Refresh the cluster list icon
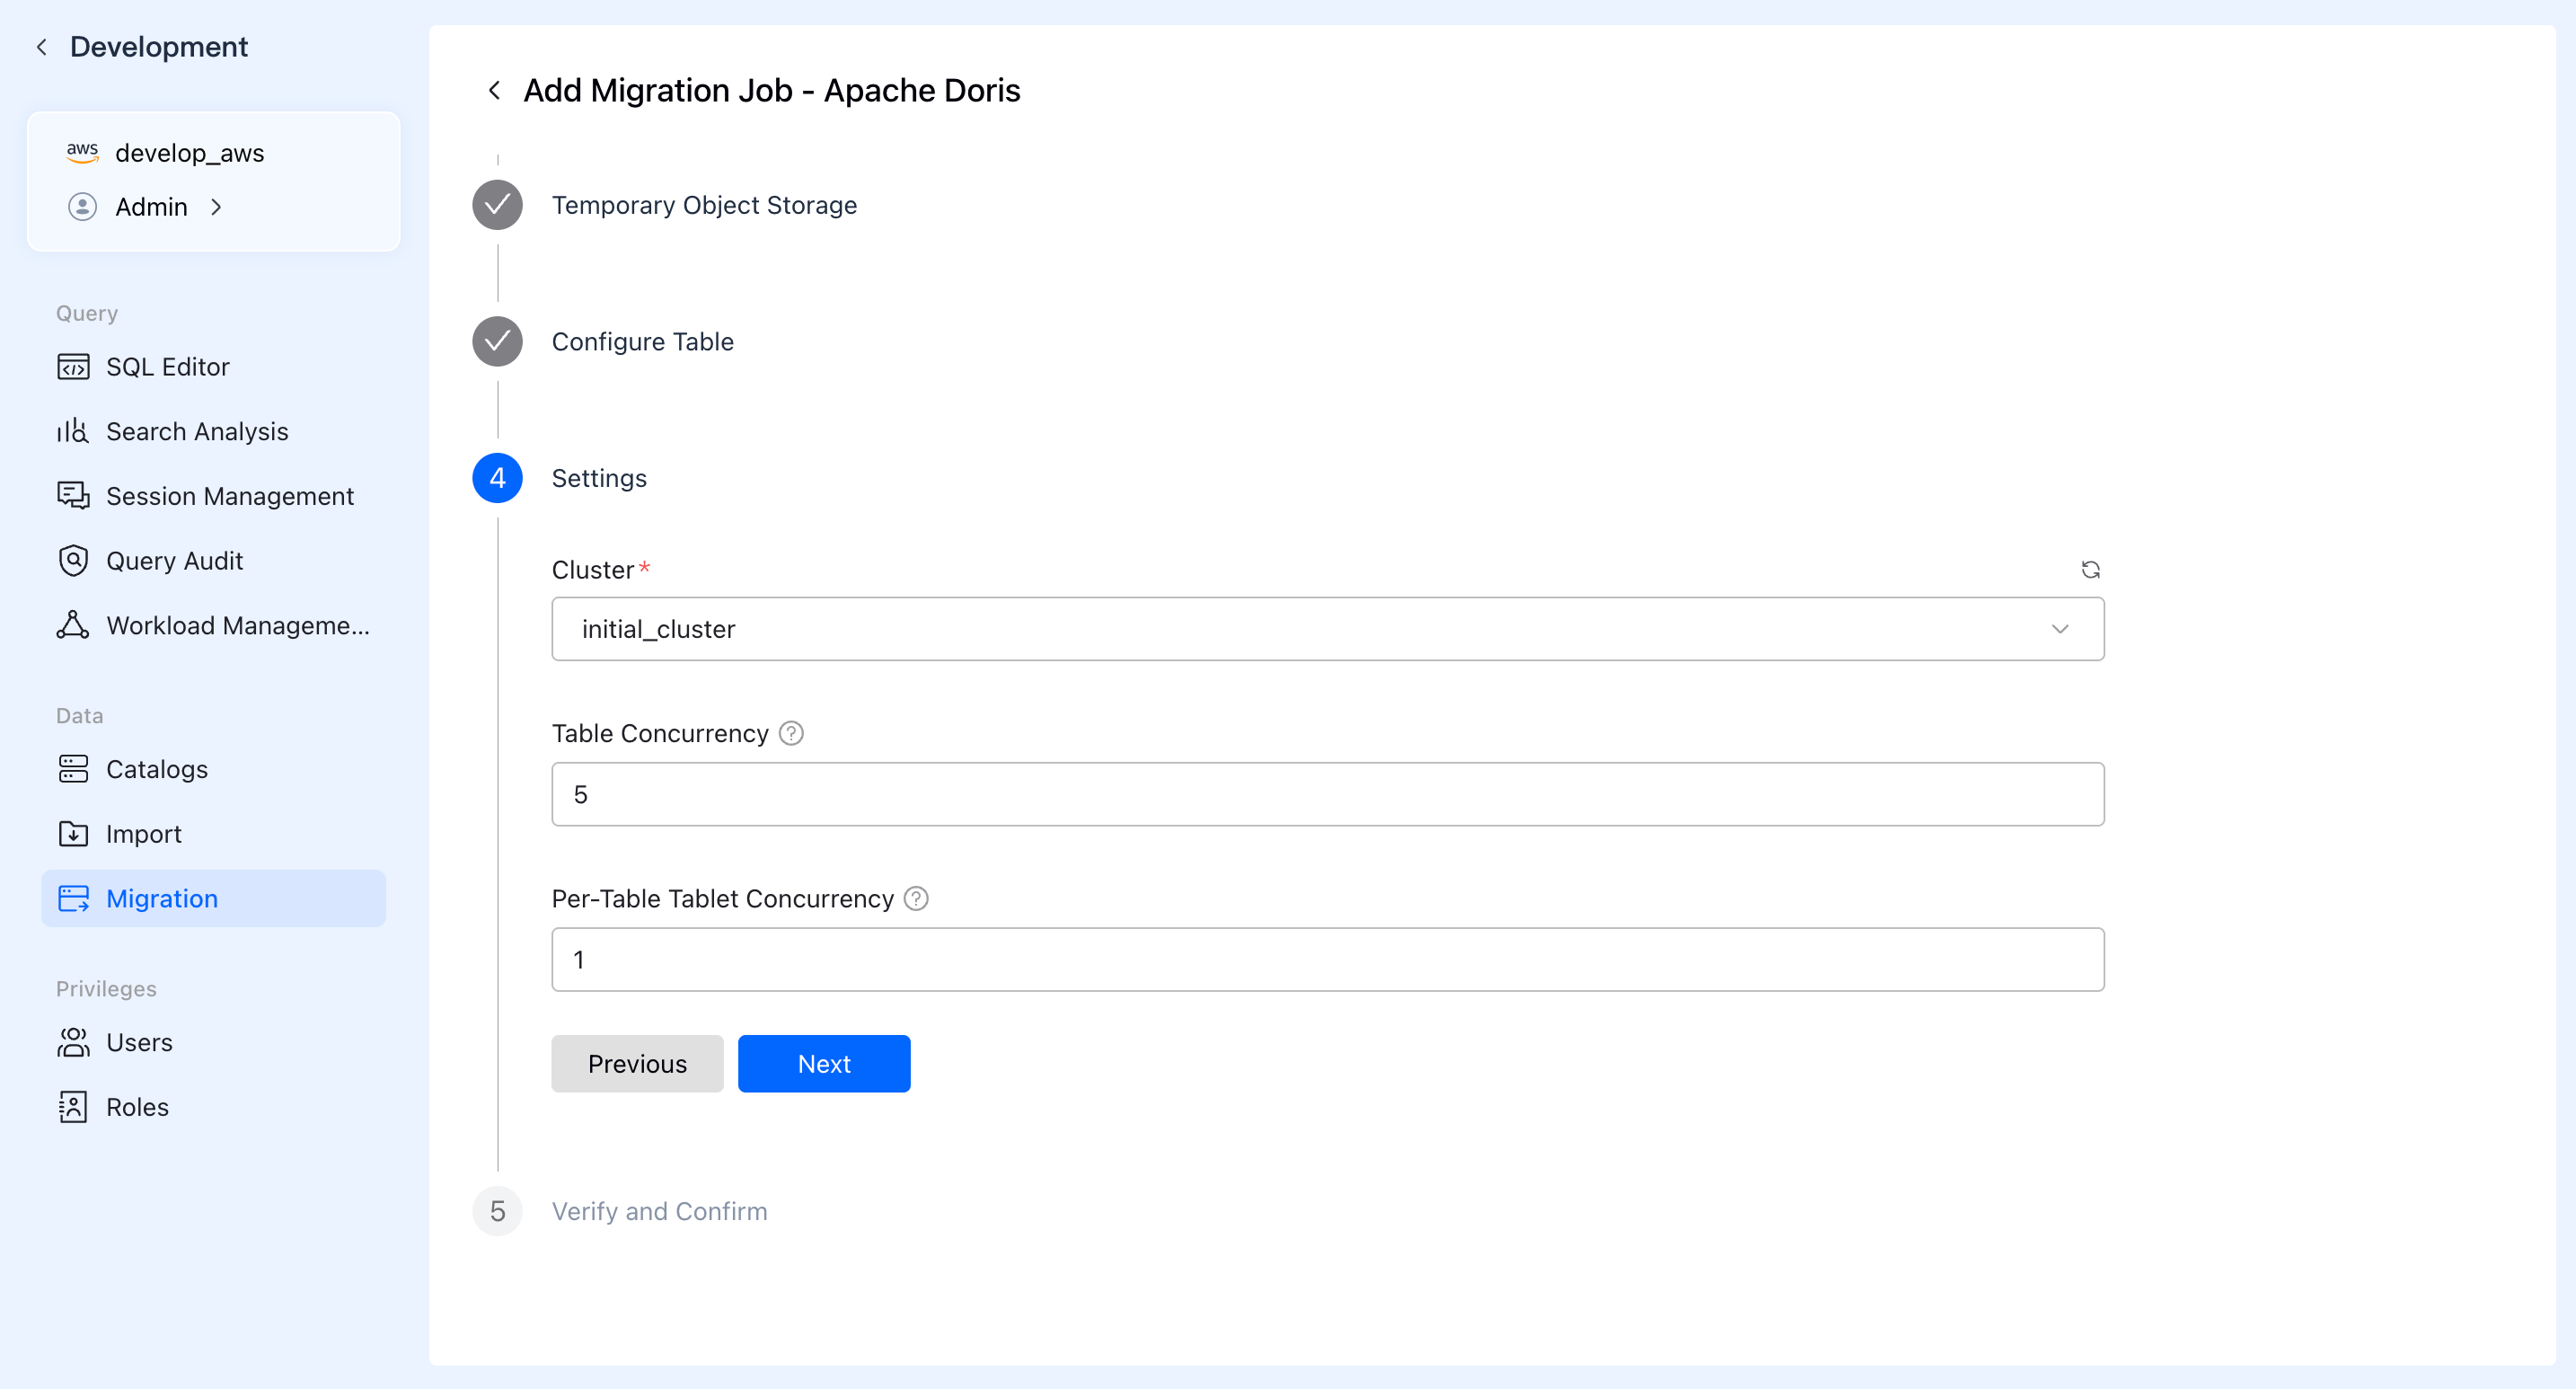Screen dimensions: 2576x1389 (2090, 570)
